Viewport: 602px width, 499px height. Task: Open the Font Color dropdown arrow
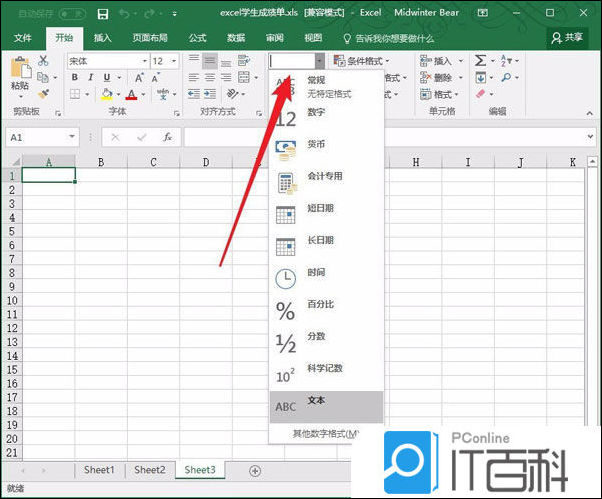144,94
